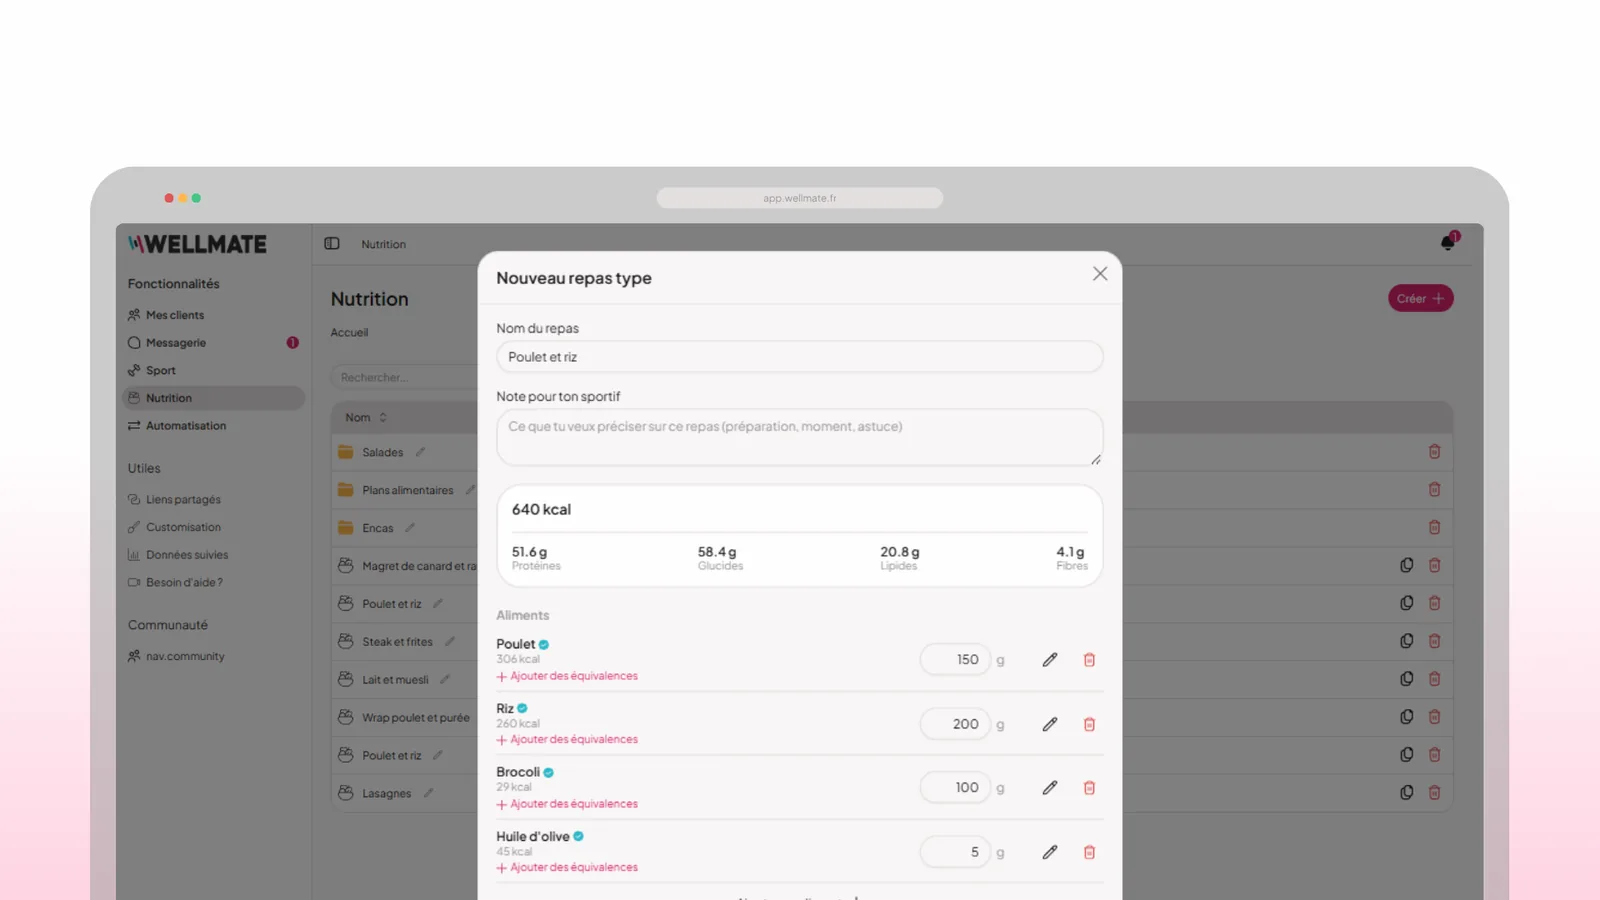Delete Poulet from the meal
The image size is (1600, 900).
[1090, 660]
